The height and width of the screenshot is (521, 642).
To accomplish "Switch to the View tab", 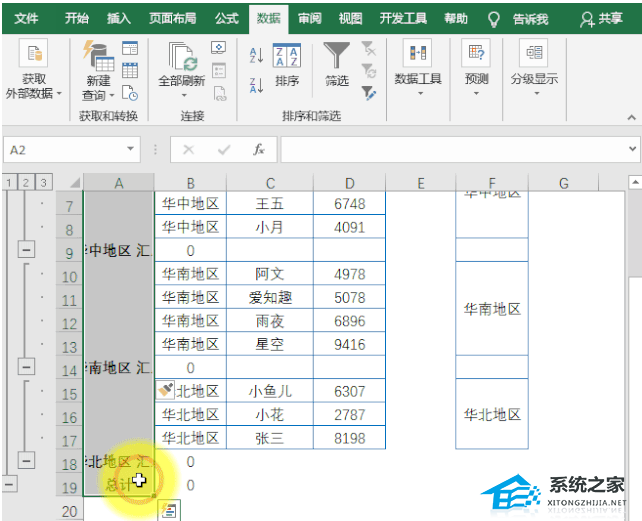I will [x=350, y=18].
